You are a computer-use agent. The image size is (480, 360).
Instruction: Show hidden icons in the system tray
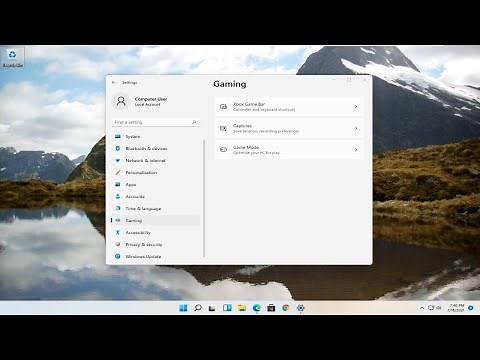pos(422,308)
